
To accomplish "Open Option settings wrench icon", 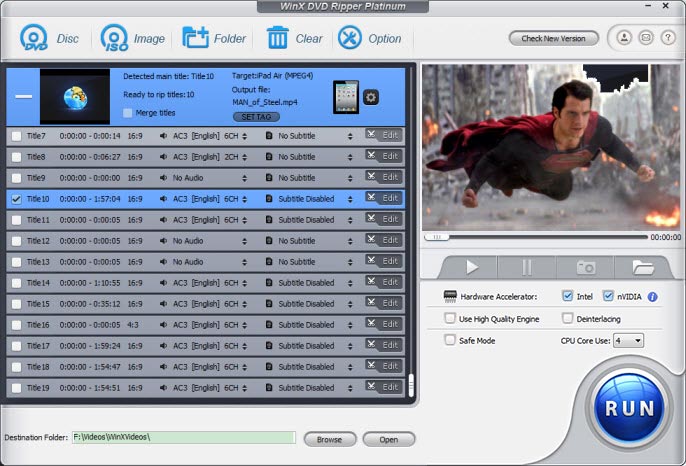I will 350,38.
